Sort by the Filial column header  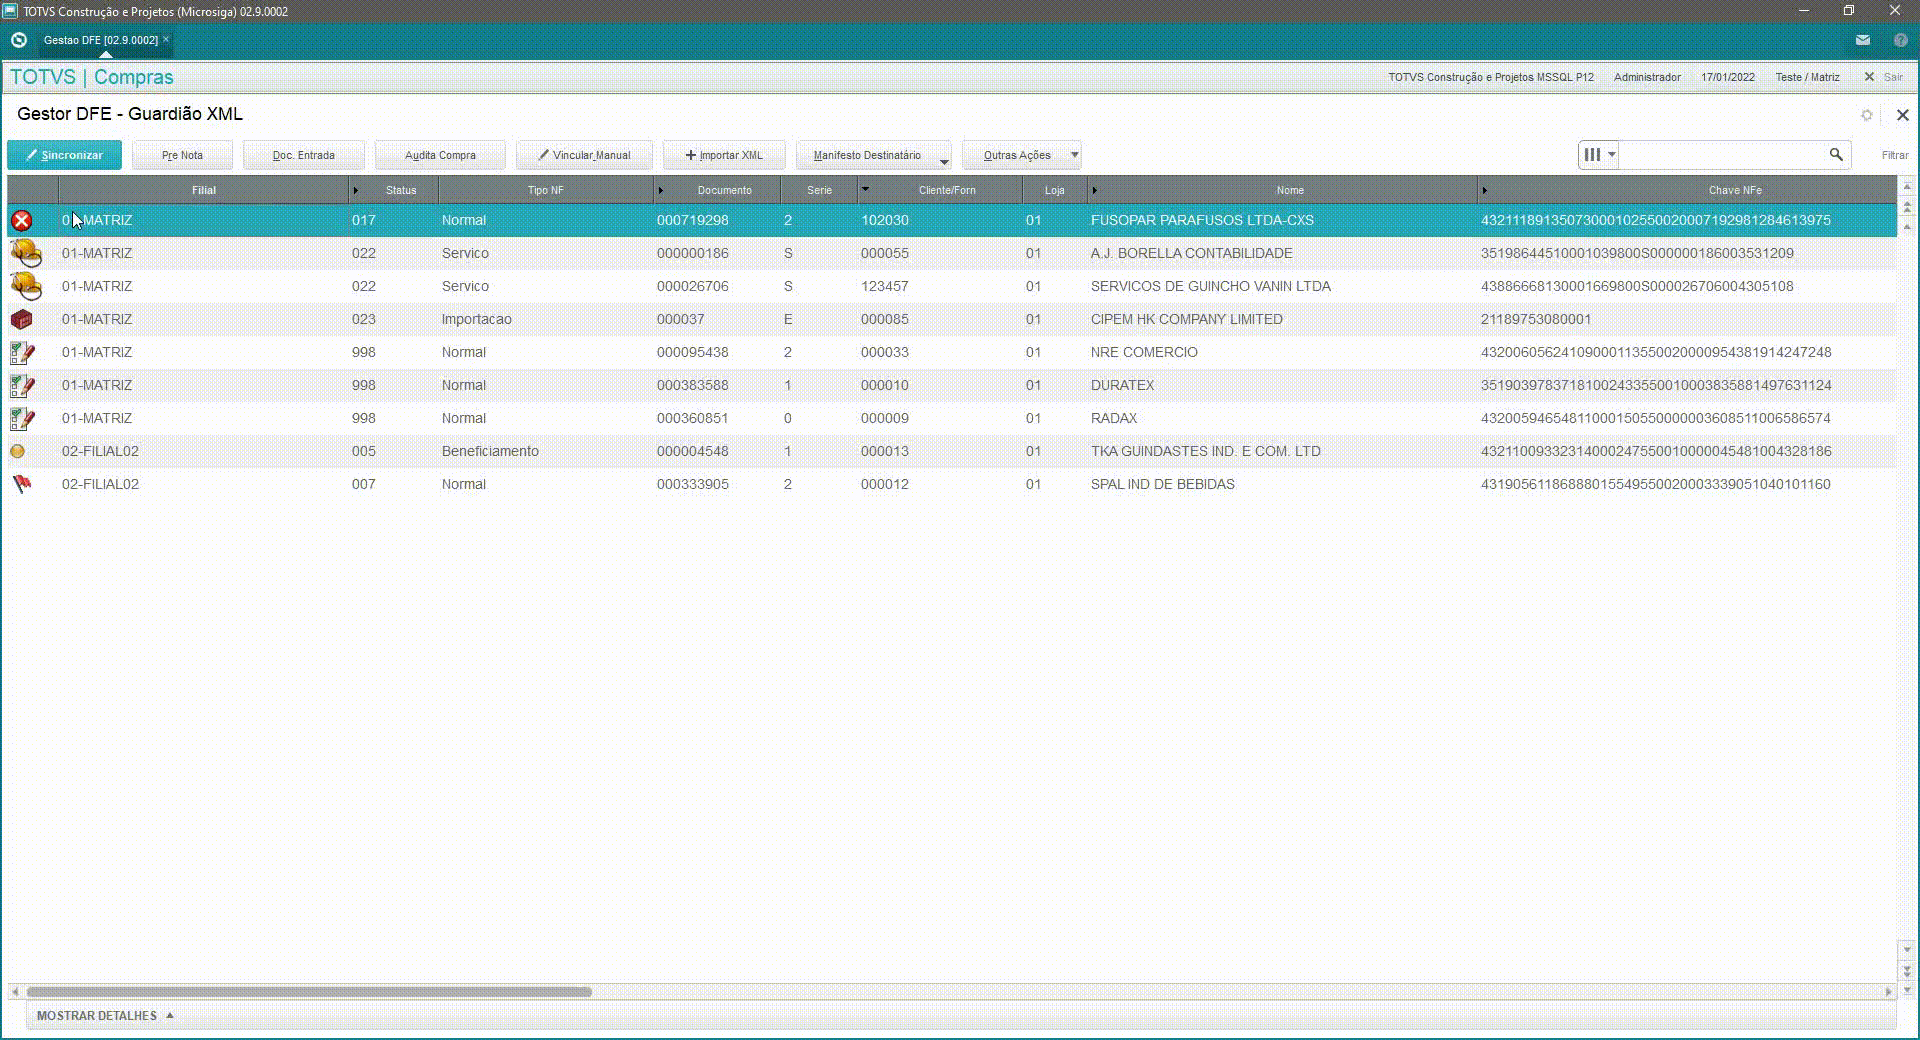(204, 190)
